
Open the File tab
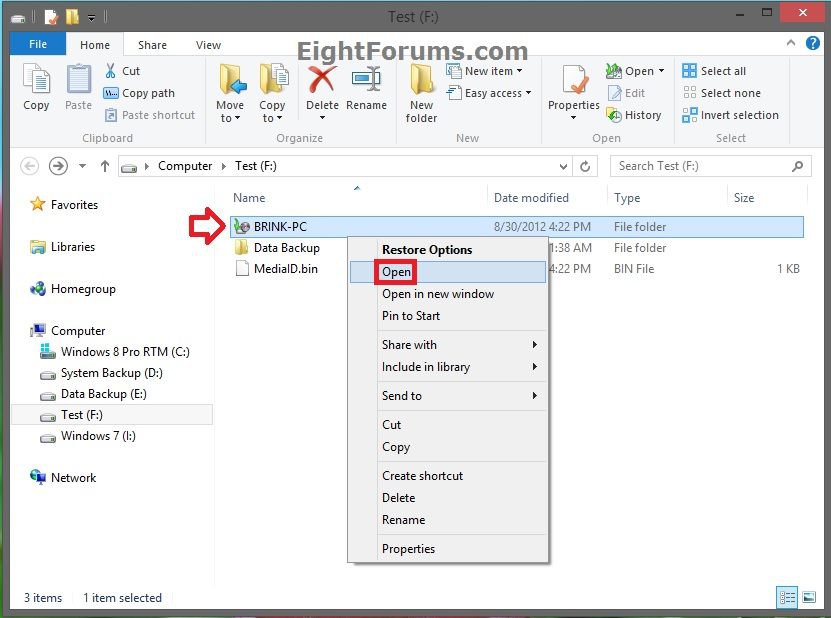click(38, 44)
